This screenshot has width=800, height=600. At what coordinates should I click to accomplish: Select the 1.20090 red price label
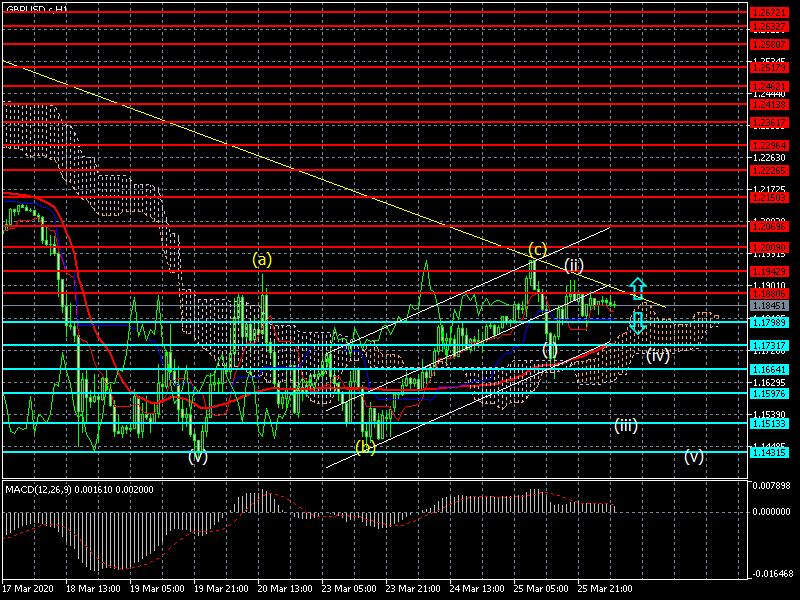click(769, 247)
